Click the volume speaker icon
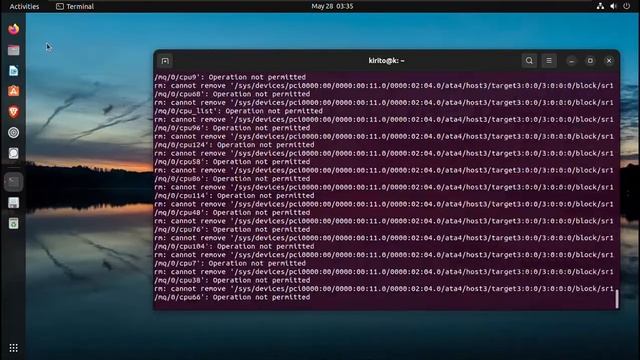The height and width of the screenshot is (360, 640). tap(613, 6)
